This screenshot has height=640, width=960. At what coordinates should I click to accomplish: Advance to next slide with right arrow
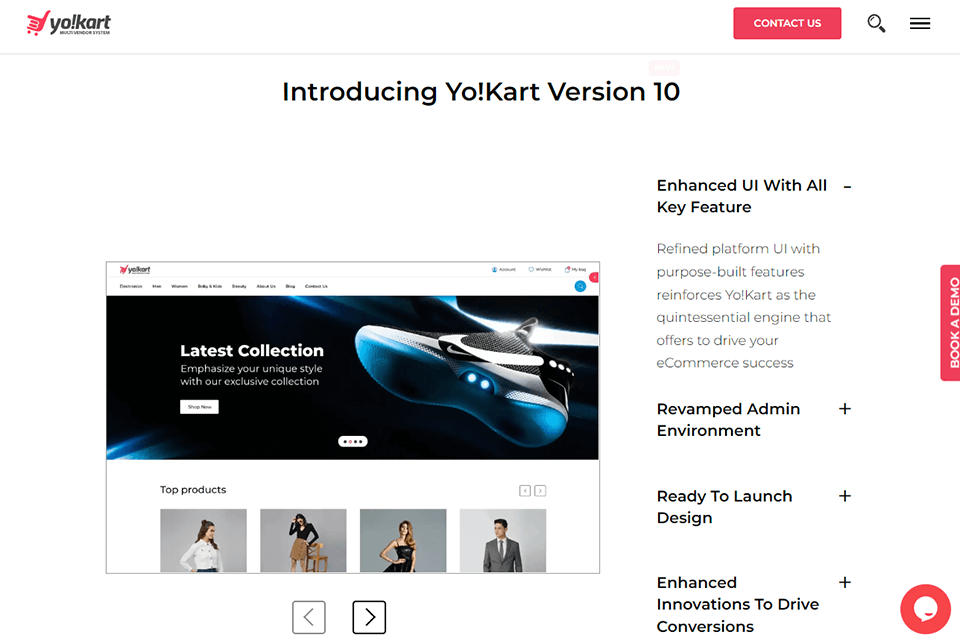(x=369, y=617)
